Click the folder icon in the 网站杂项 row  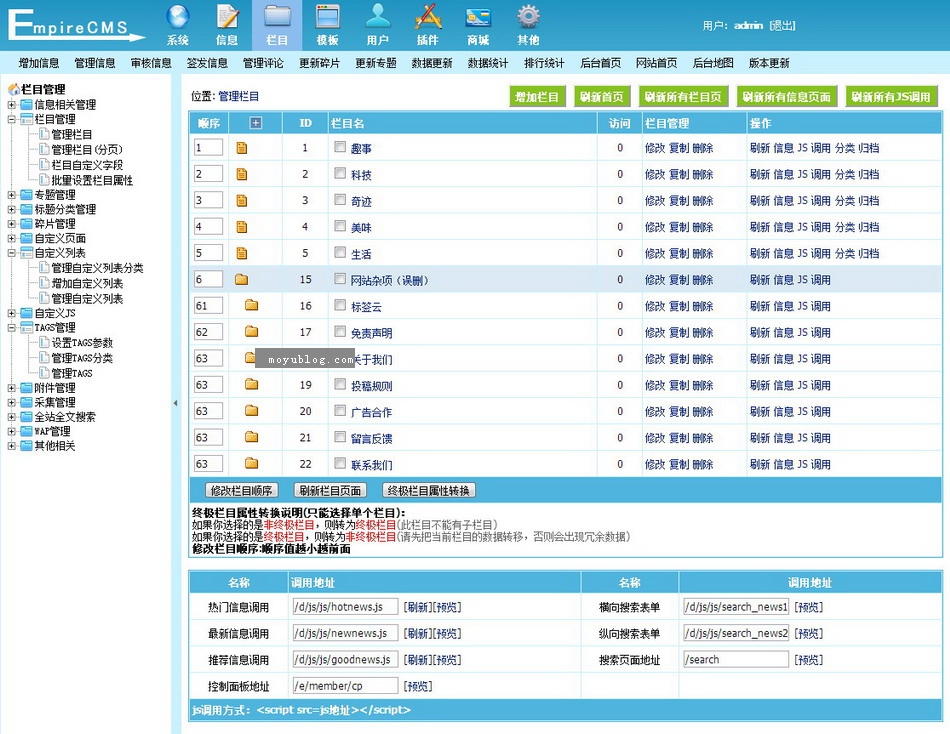click(242, 279)
